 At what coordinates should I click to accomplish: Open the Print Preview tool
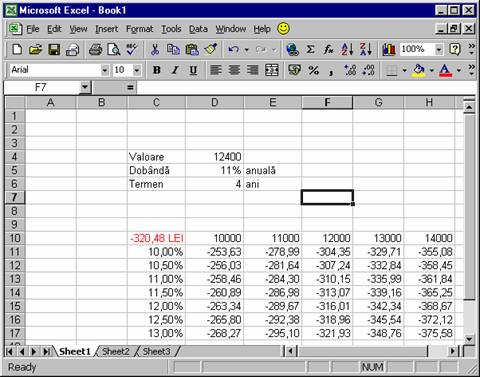coord(114,50)
